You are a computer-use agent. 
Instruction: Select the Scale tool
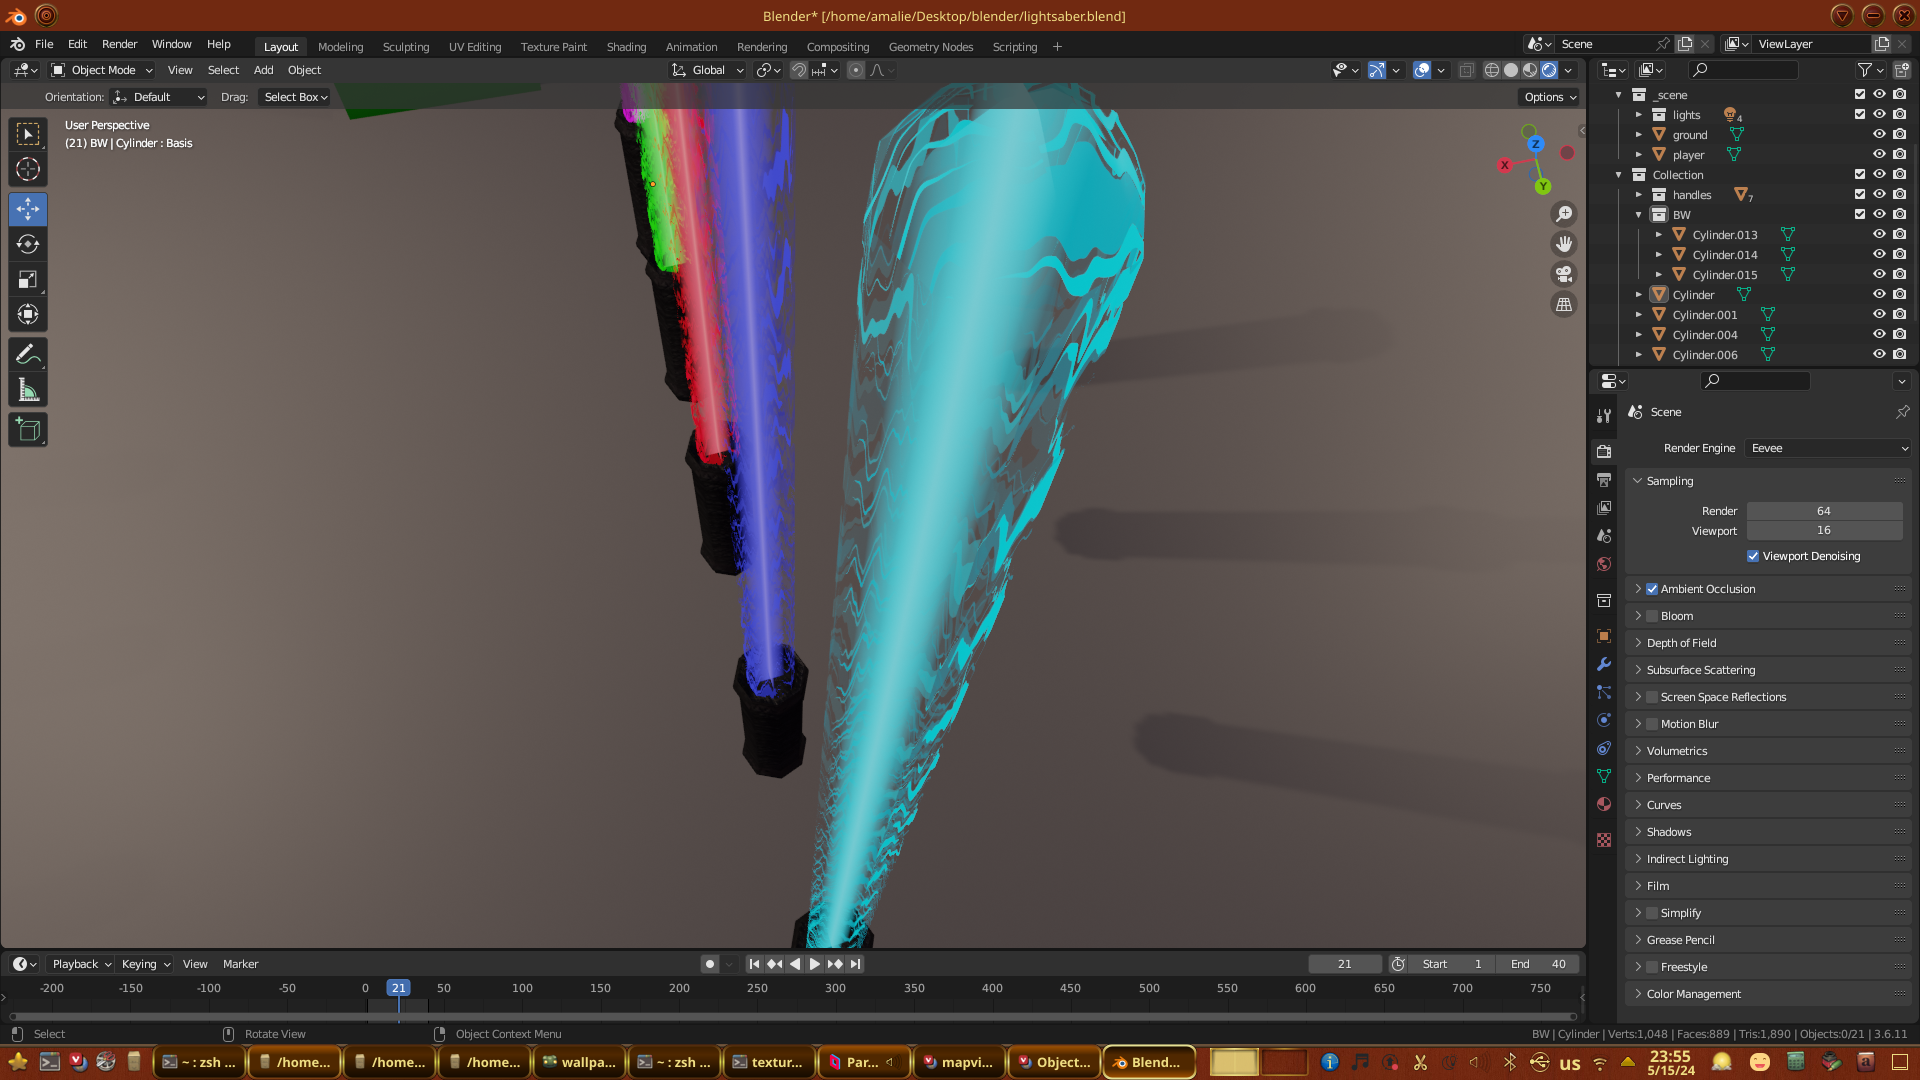28,280
